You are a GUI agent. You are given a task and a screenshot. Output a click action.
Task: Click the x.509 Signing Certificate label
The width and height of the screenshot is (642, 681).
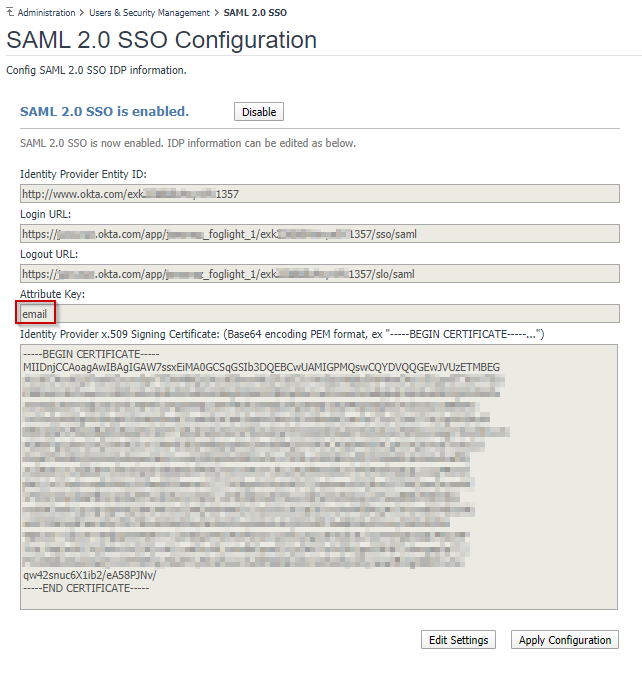pyautogui.click(x=282, y=333)
